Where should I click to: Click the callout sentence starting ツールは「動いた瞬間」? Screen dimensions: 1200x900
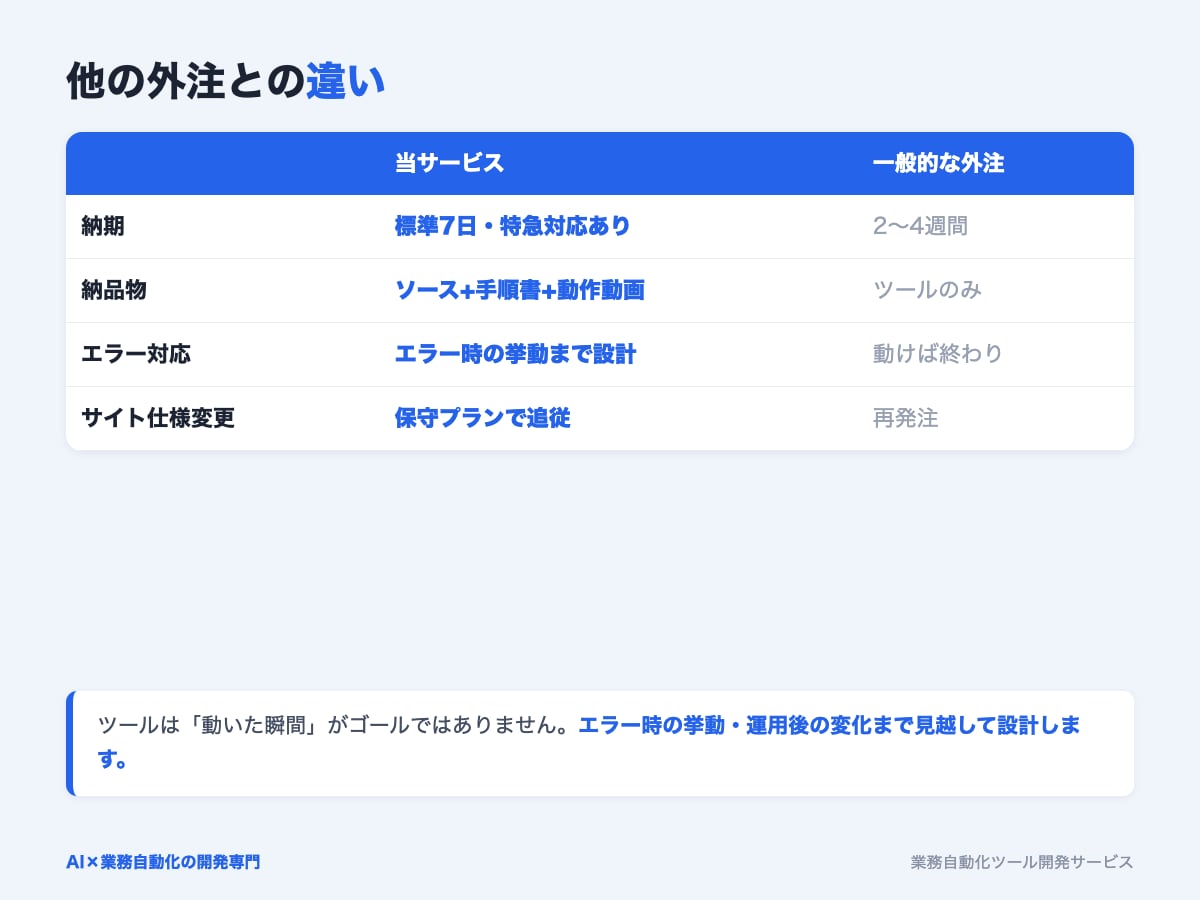tap(590, 743)
